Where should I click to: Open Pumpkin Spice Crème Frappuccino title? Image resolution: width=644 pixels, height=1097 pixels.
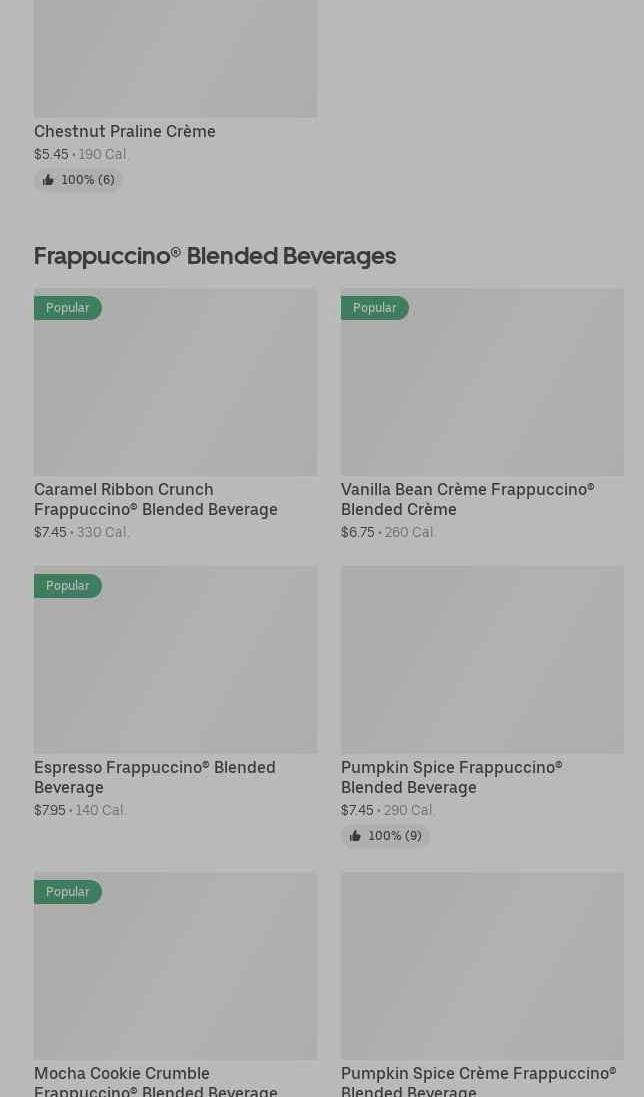click(x=478, y=1081)
